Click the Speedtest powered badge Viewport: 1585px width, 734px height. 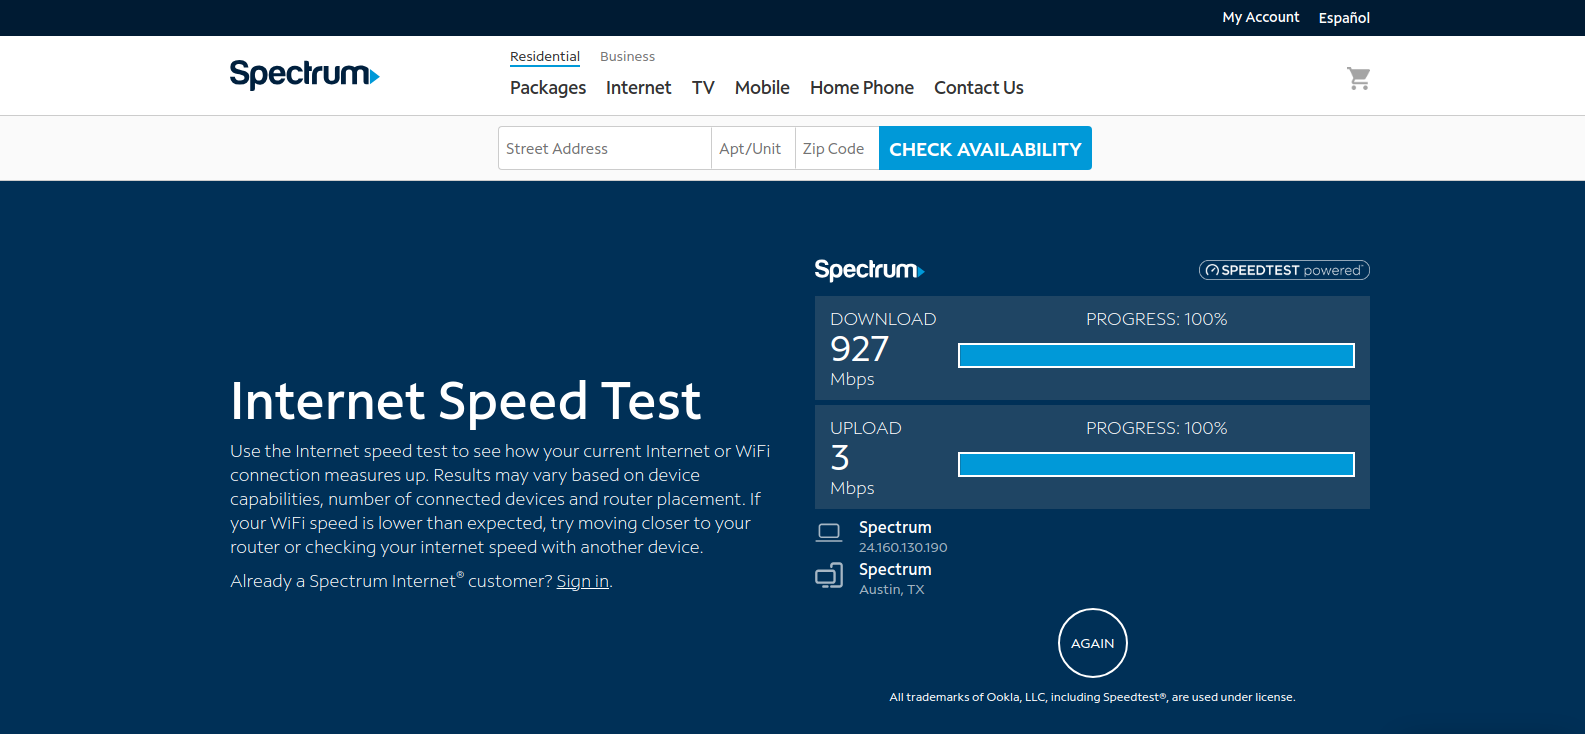click(x=1284, y=270)
